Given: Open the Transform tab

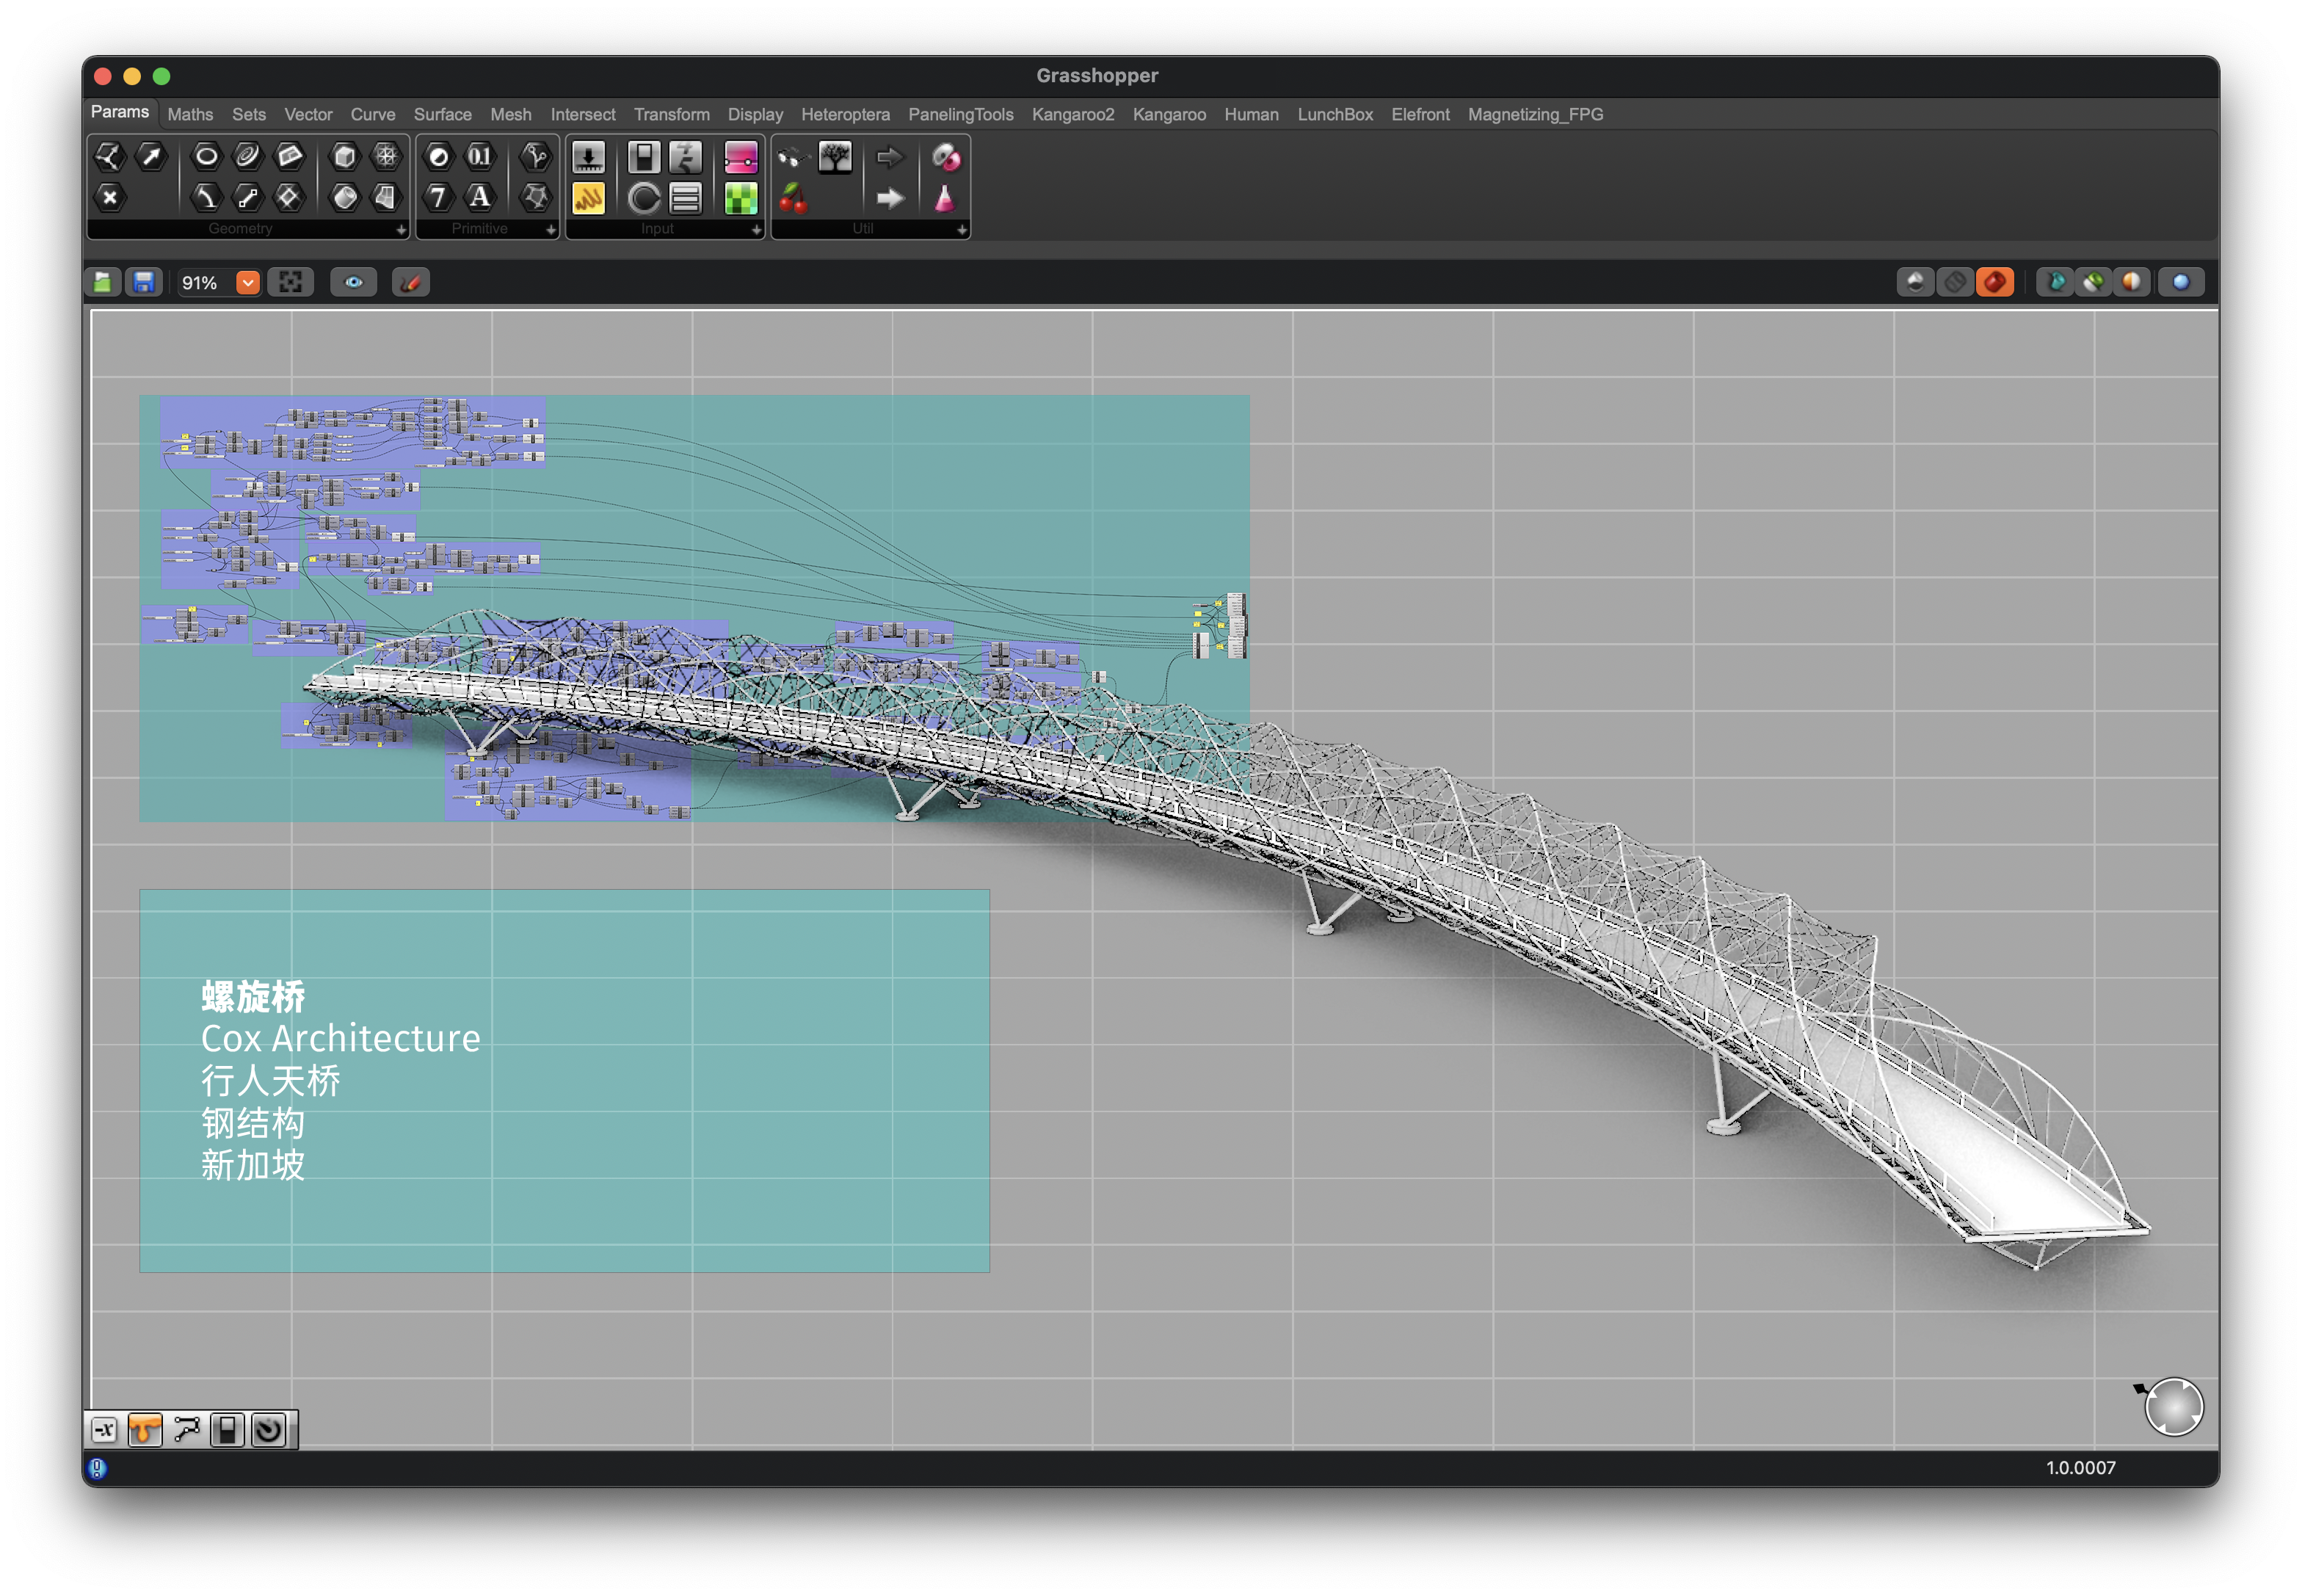Looking at the screenshot, I should (671, 115).
